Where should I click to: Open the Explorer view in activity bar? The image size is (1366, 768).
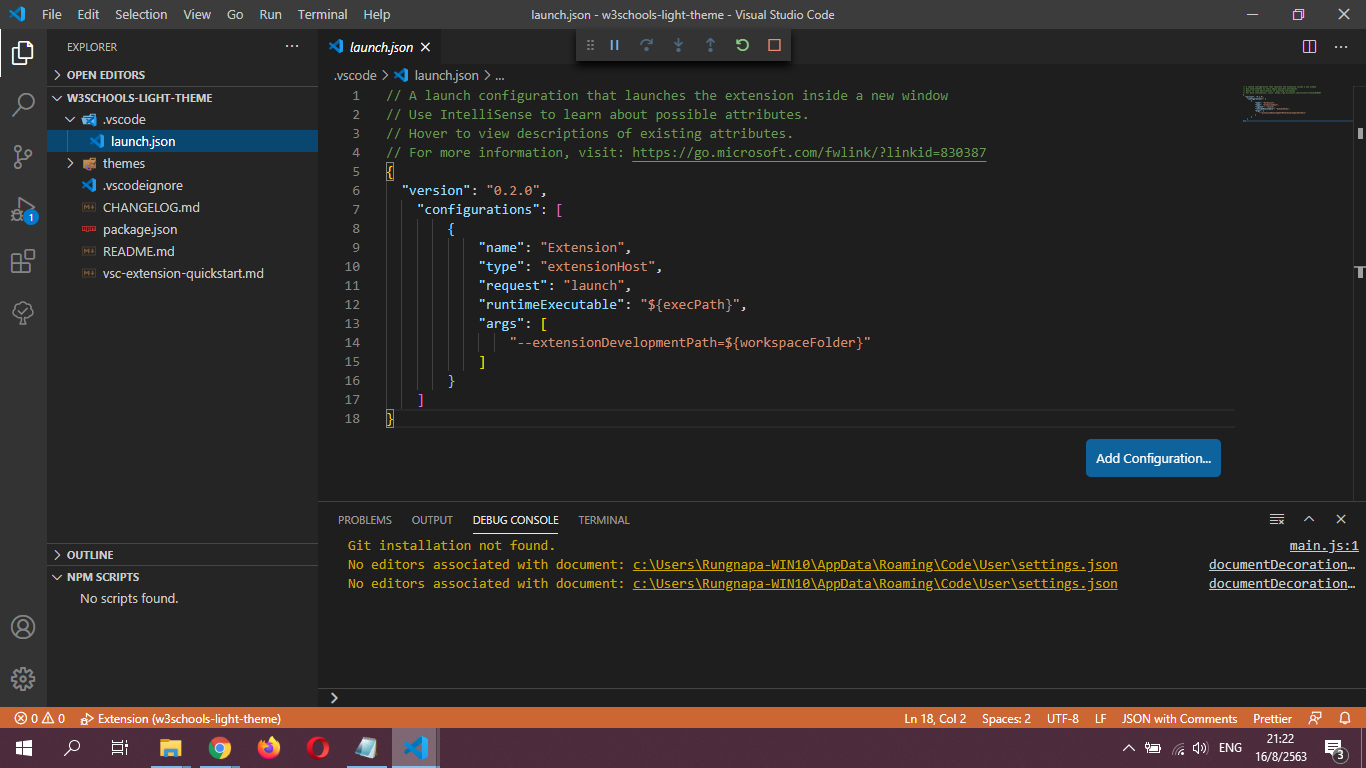point(23,53)
